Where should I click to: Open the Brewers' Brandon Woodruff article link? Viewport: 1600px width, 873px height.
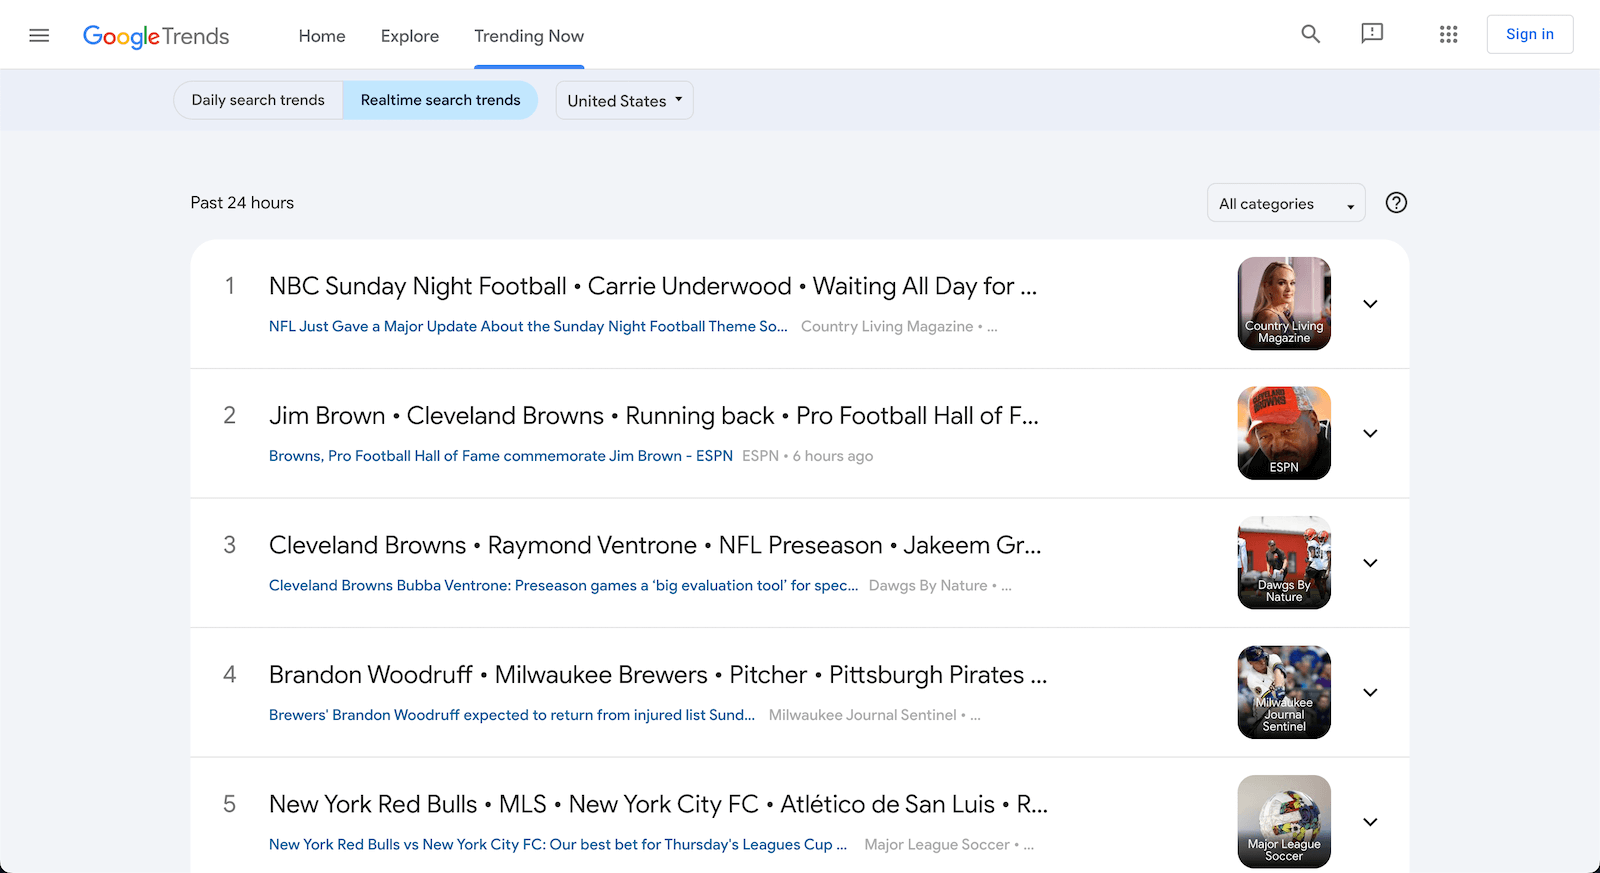[512, 715]
